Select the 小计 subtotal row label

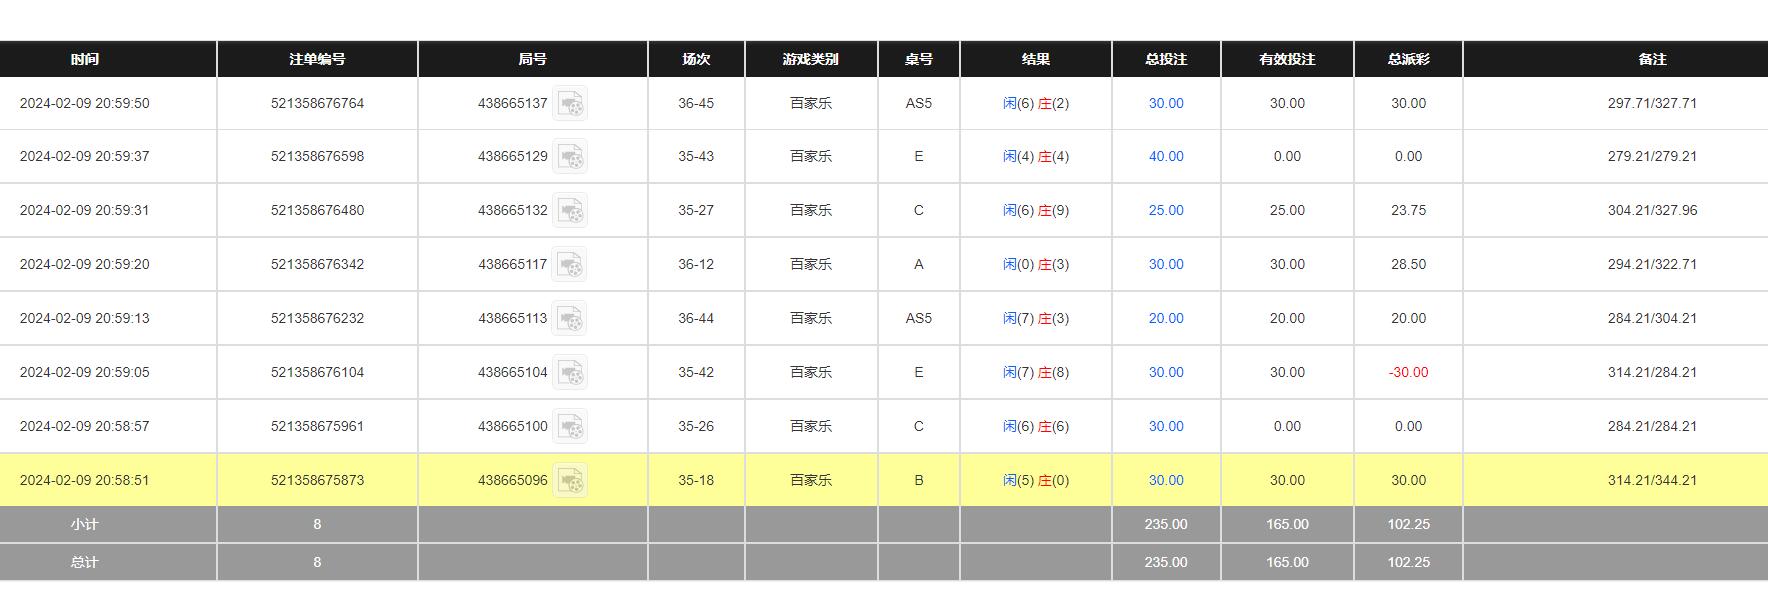click(85, 525)
